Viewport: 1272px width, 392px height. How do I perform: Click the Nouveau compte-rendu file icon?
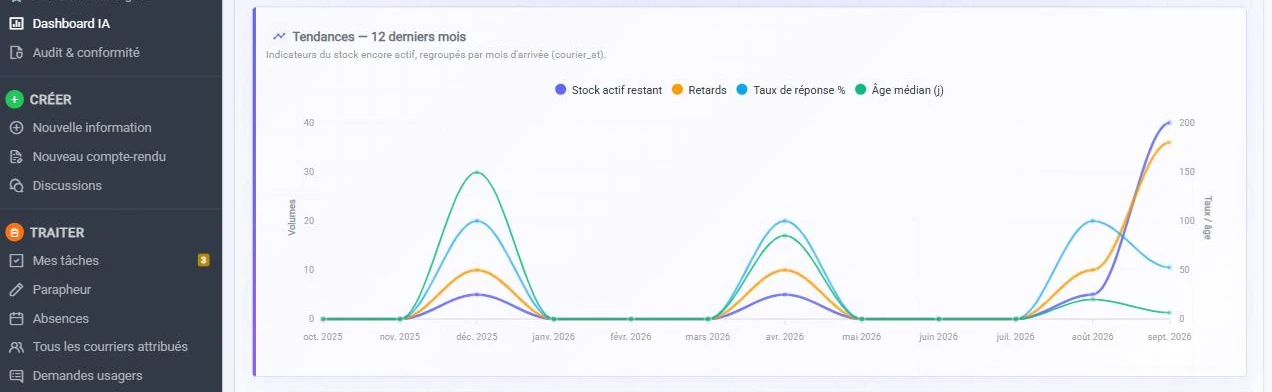click(x=15, y=157)
